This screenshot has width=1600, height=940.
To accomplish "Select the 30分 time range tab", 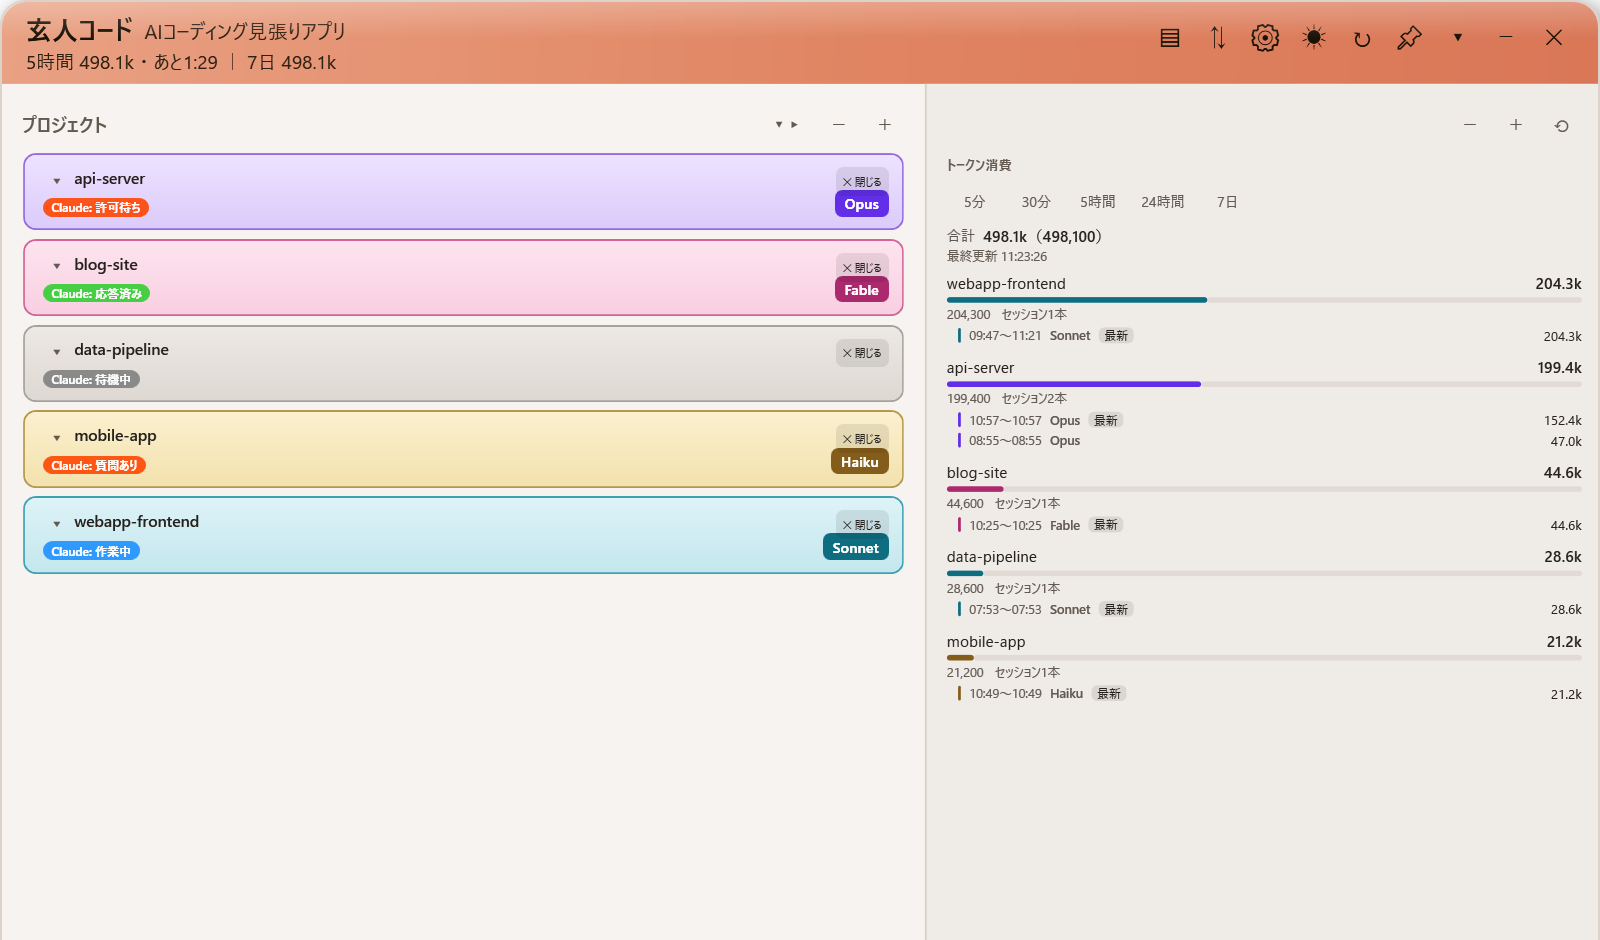I will [1036, 202].
